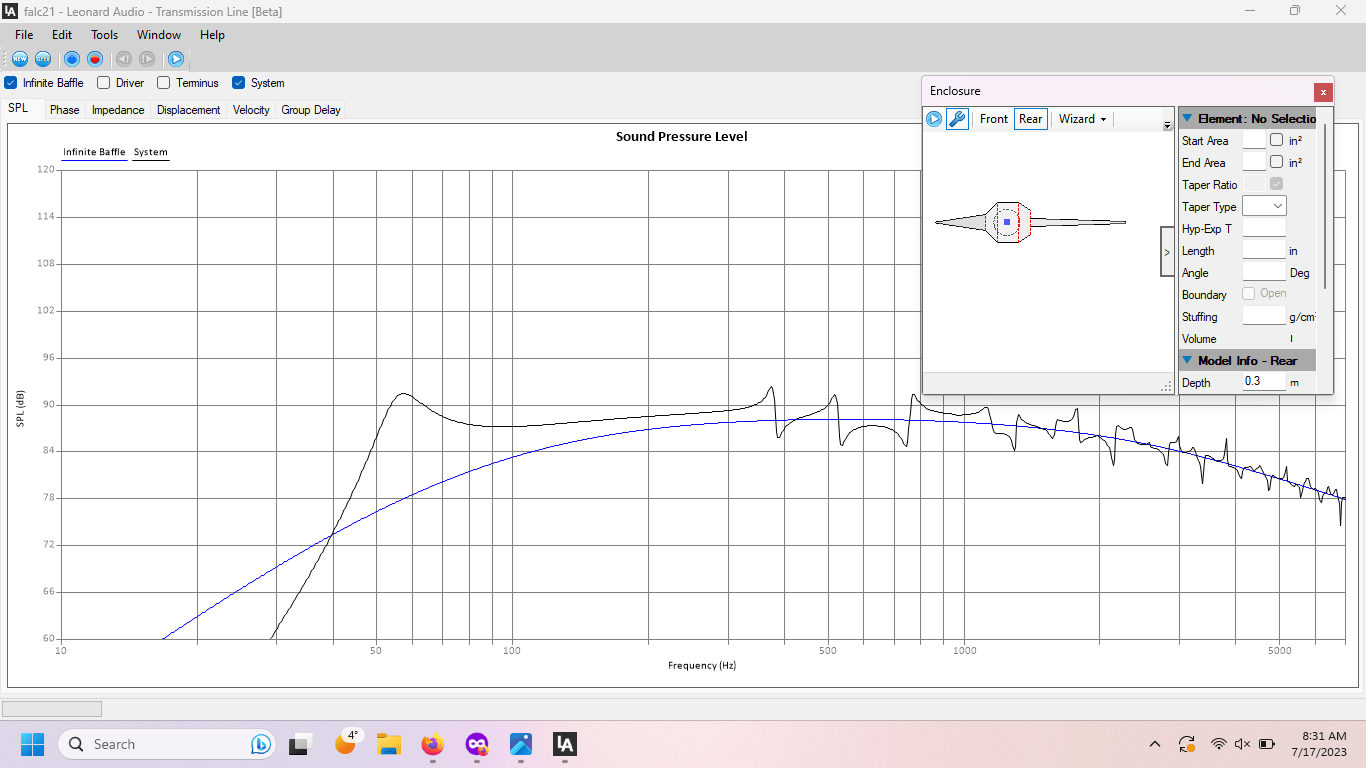Open the Edit menu

(62, 34)
